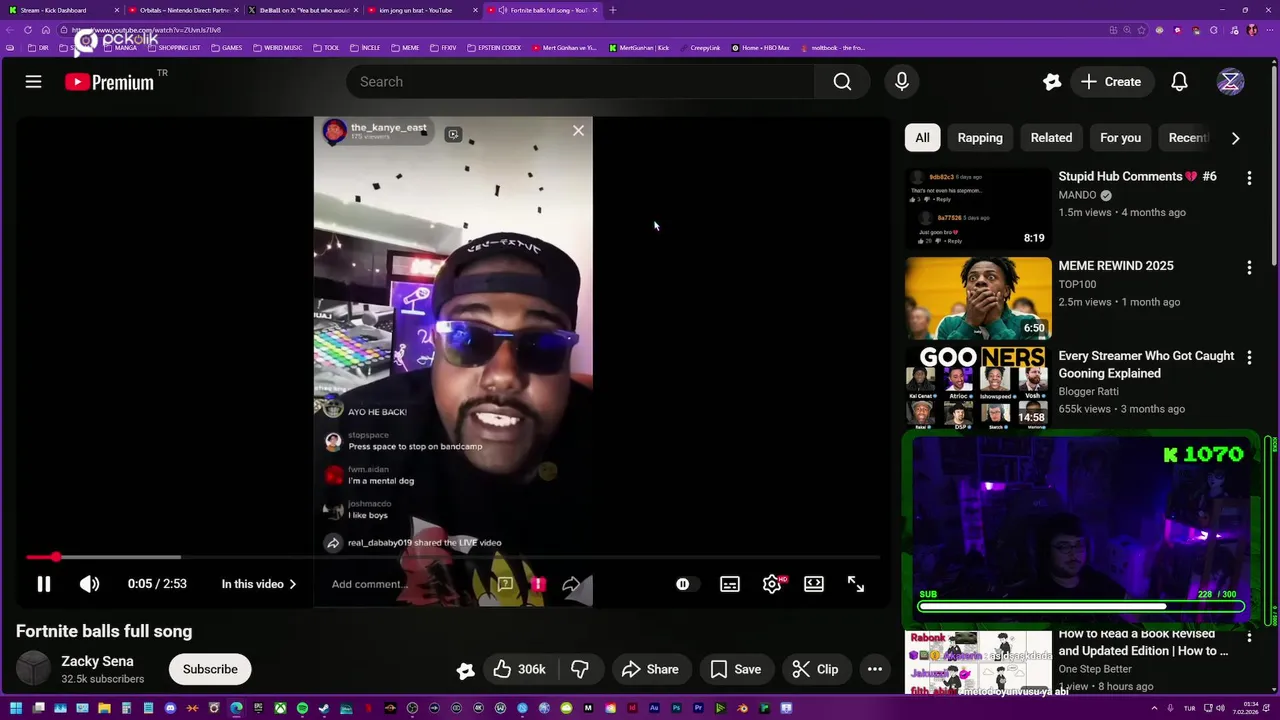Close the embedded livestream overlay X
This screenshot has height=720, width=1280.
pos(578,131)
